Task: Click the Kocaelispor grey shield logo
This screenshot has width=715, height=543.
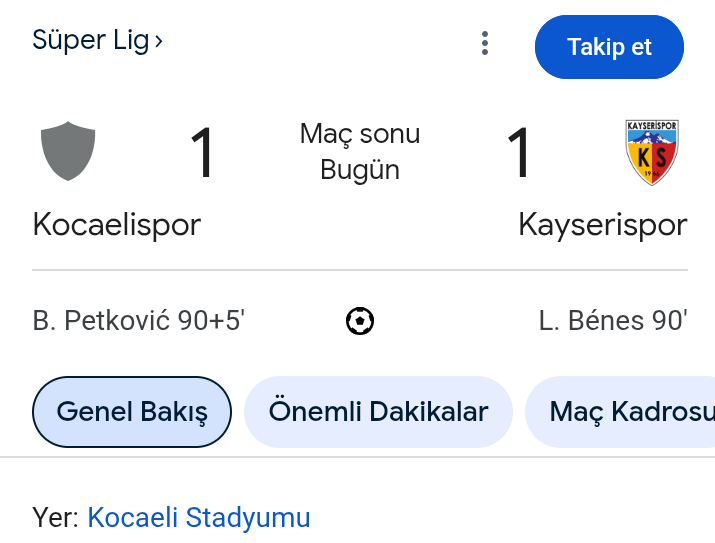Action: [x=68, y=151]
